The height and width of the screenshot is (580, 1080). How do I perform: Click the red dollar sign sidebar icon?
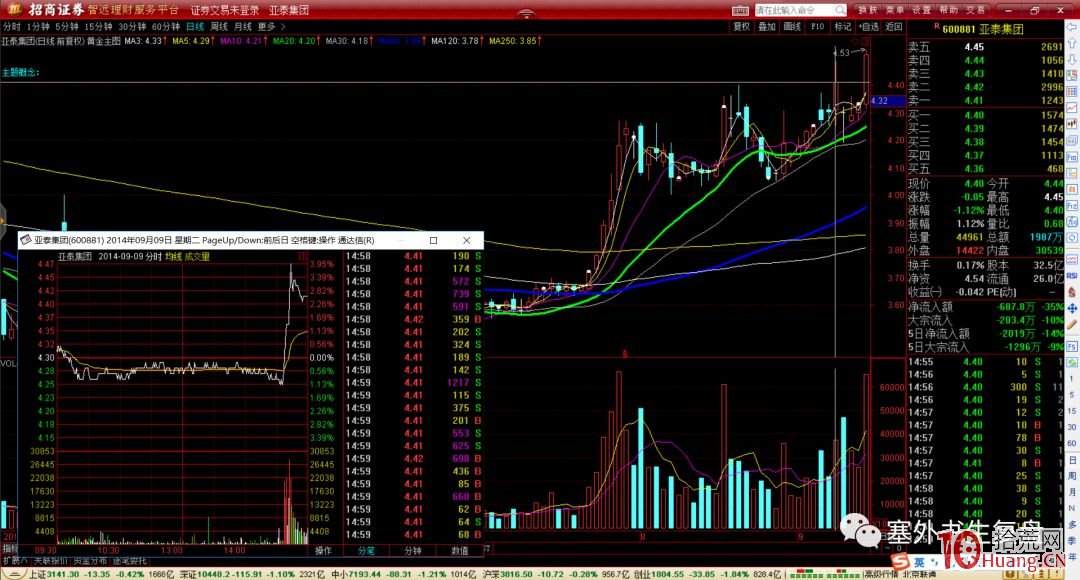point(1072,292)
